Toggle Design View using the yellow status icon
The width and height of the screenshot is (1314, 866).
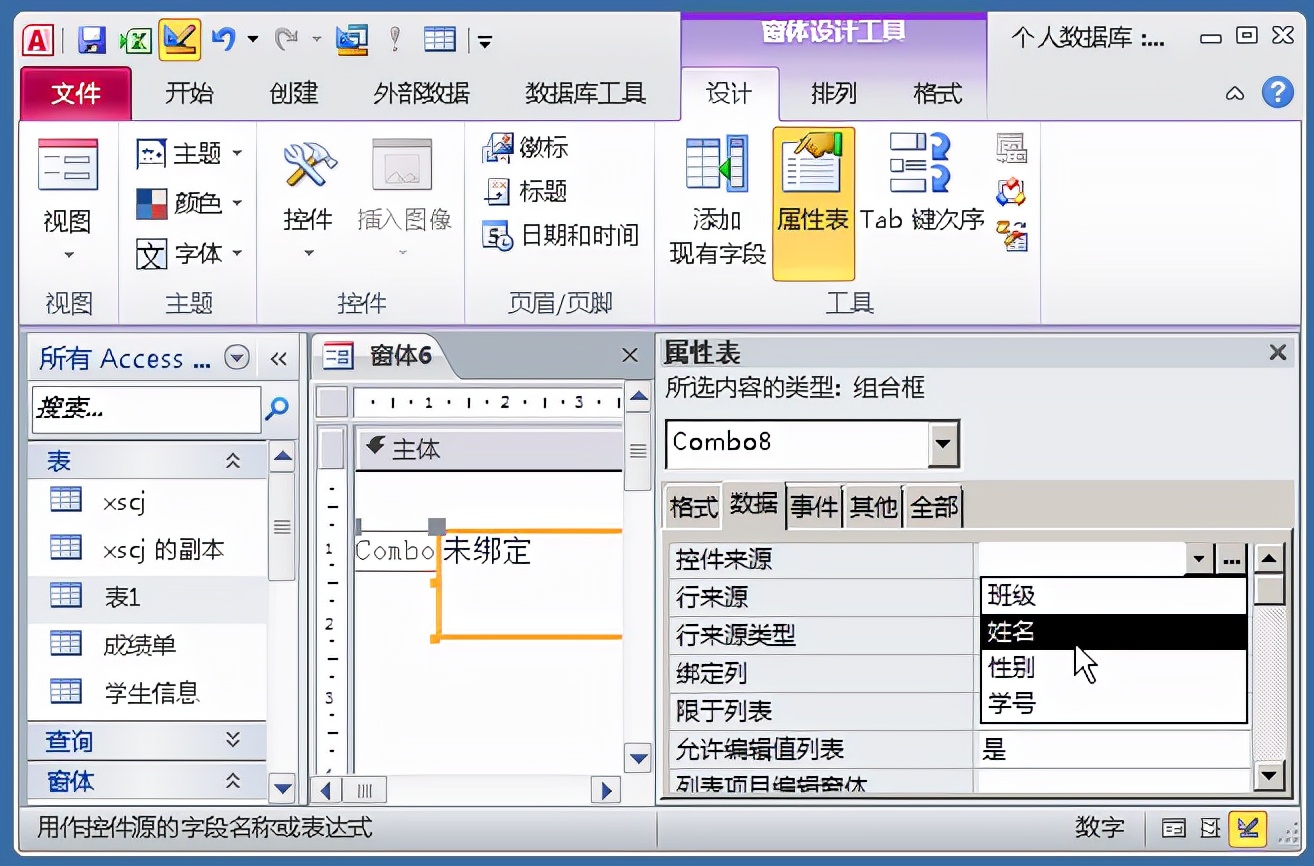click(x=1246, y=828)
